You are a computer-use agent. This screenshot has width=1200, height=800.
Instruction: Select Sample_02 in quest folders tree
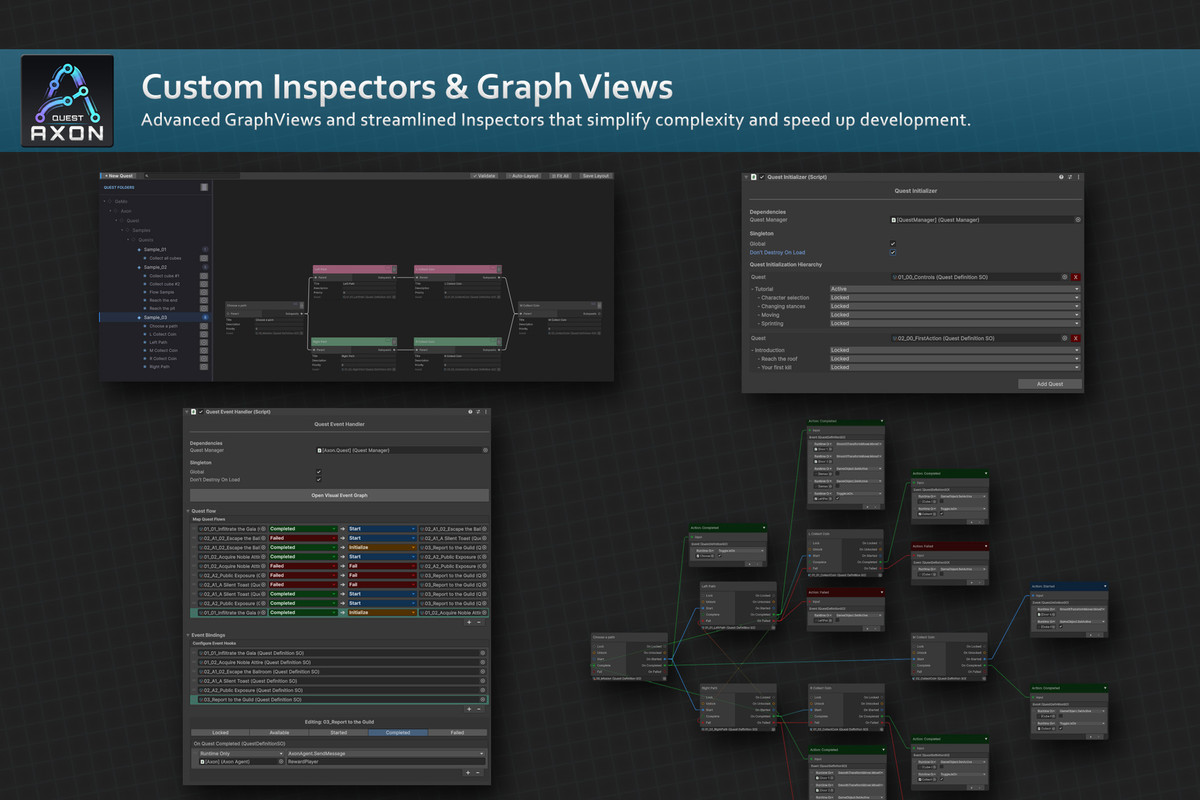click(155, 267)
